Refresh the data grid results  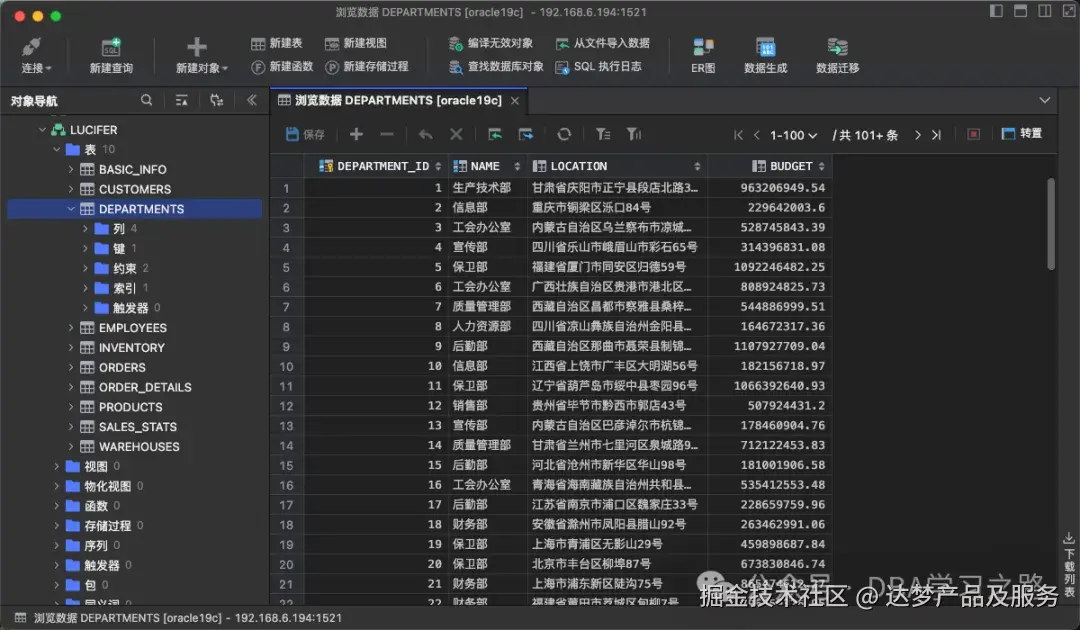pos(563,133)
